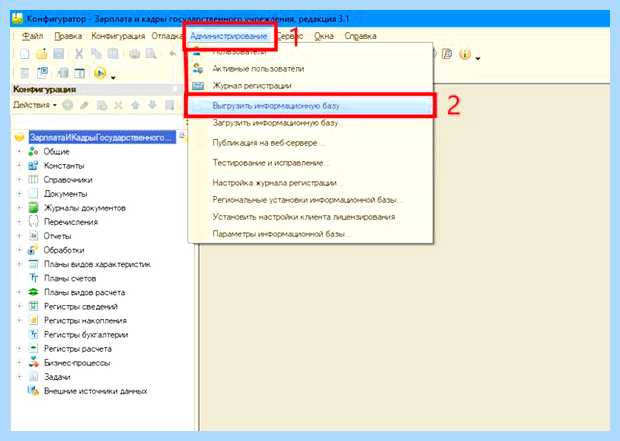Select Журнал регистрации menu entry
The height and width of the screenshot is (441, 620).
(310, 85)
